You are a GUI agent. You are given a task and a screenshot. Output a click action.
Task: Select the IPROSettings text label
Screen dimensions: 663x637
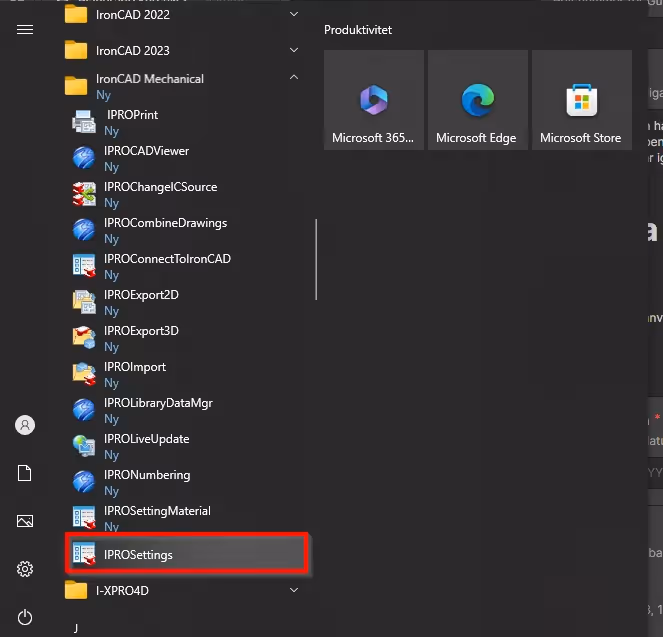(138, 555)
